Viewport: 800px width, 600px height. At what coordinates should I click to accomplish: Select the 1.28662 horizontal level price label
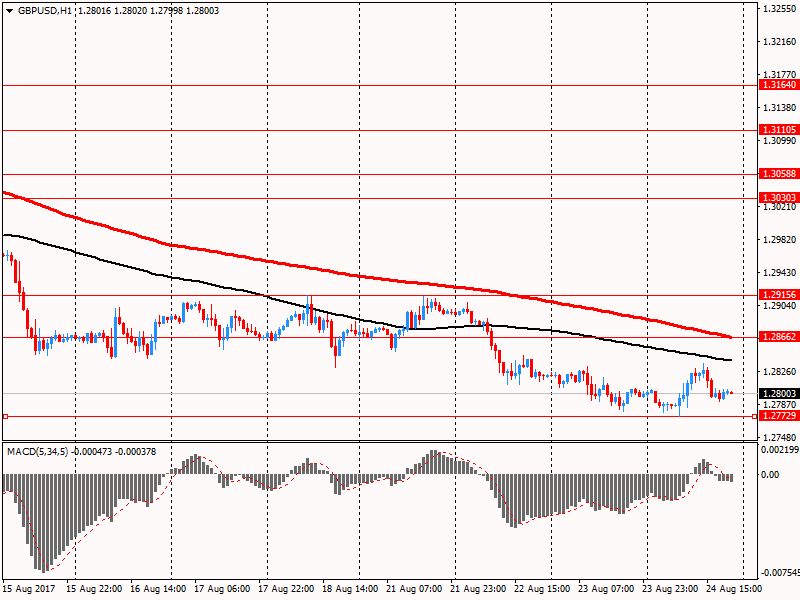tap(779, 337)
